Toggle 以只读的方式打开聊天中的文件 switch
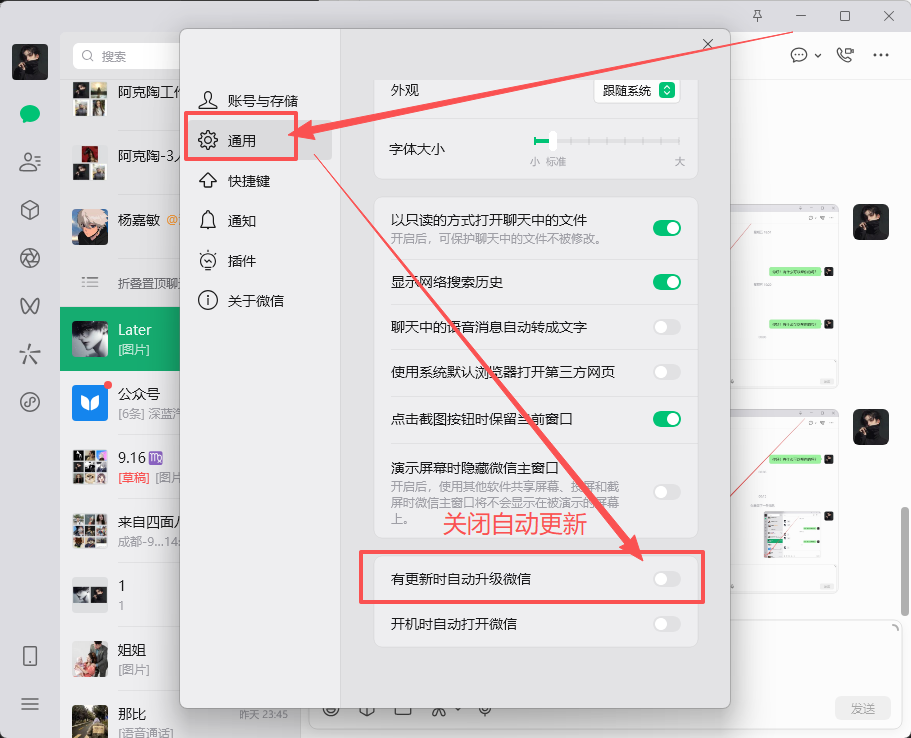The height and width of the screenshot is (738, 911). click(x=666, y=228)
